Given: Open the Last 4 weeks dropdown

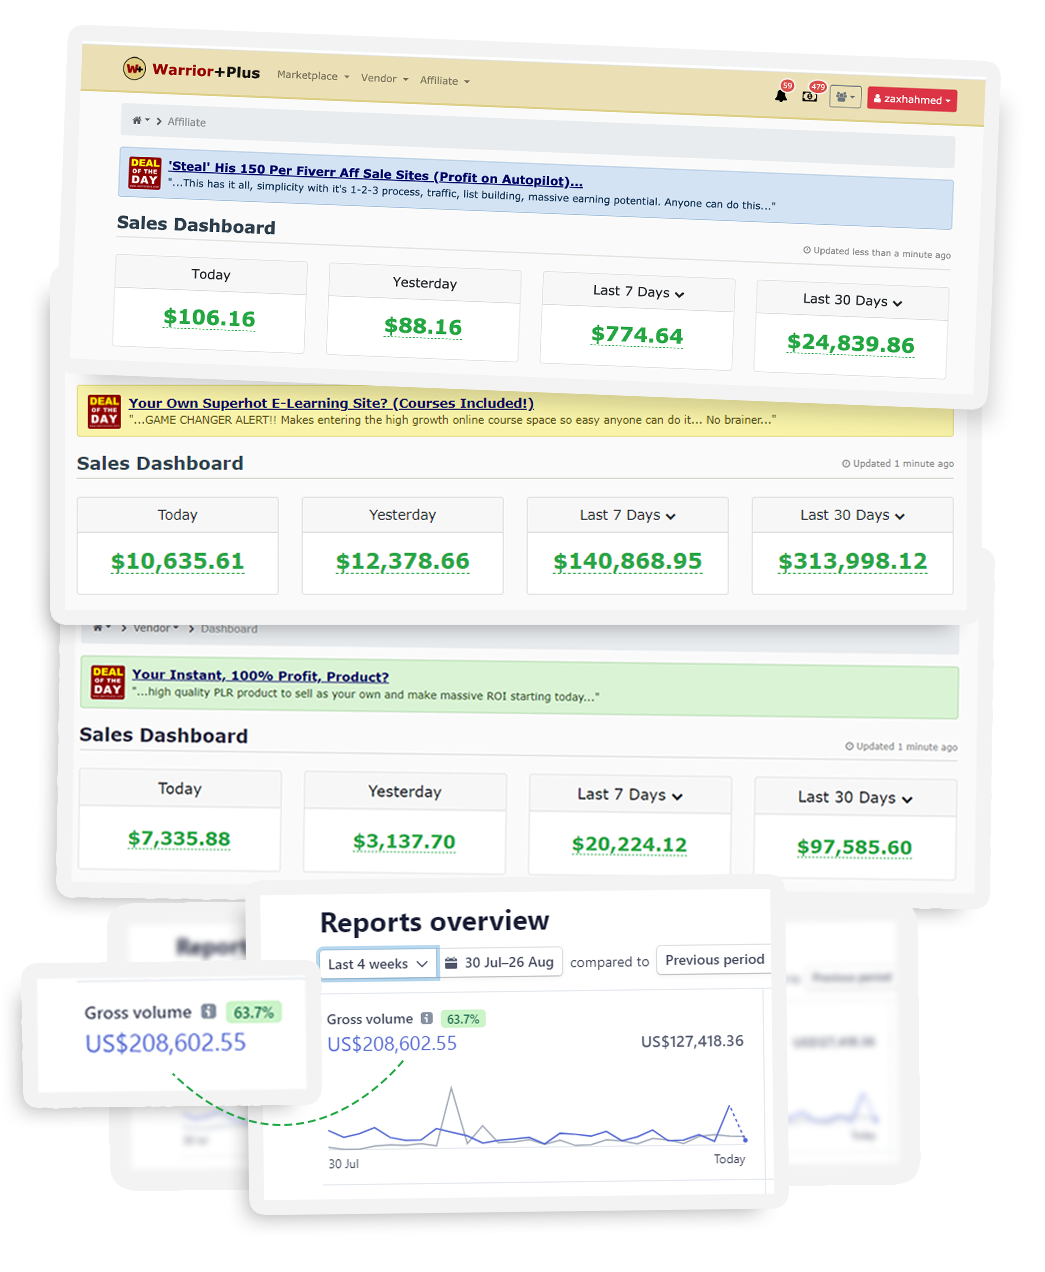Looking at the screenshot, I should click(378, 963).
